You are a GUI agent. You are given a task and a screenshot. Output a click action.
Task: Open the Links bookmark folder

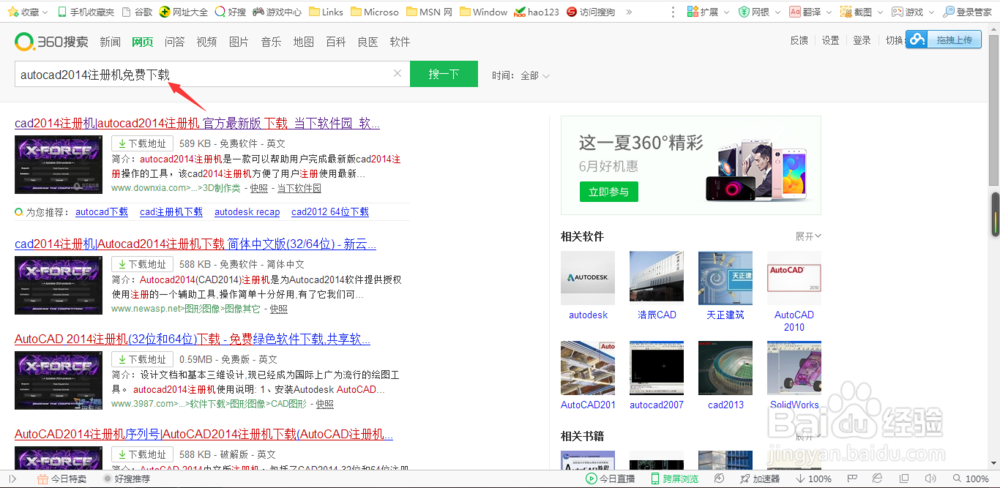(x=326, y=12)
